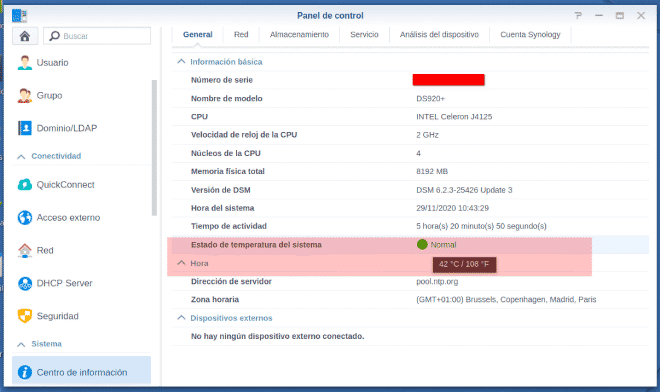
Task: Collapse the Dispositivos externos section
Action: (181, 317)
